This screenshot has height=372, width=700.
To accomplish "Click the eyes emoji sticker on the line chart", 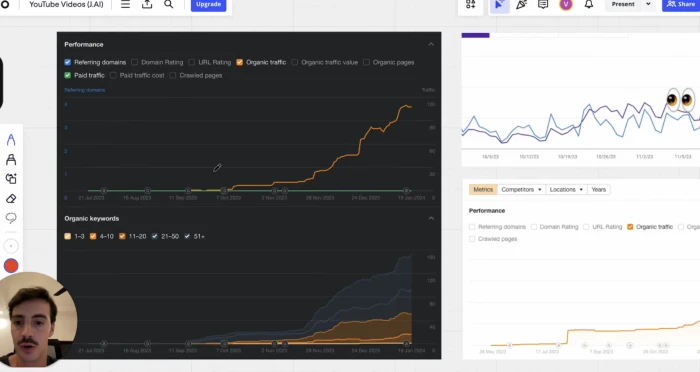I will coord(679,99).
